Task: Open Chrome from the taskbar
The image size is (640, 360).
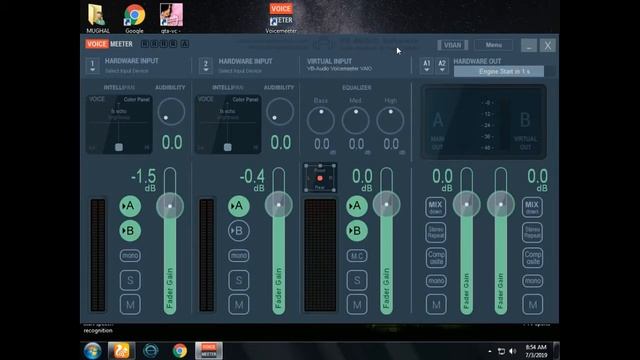Action: 180,351
